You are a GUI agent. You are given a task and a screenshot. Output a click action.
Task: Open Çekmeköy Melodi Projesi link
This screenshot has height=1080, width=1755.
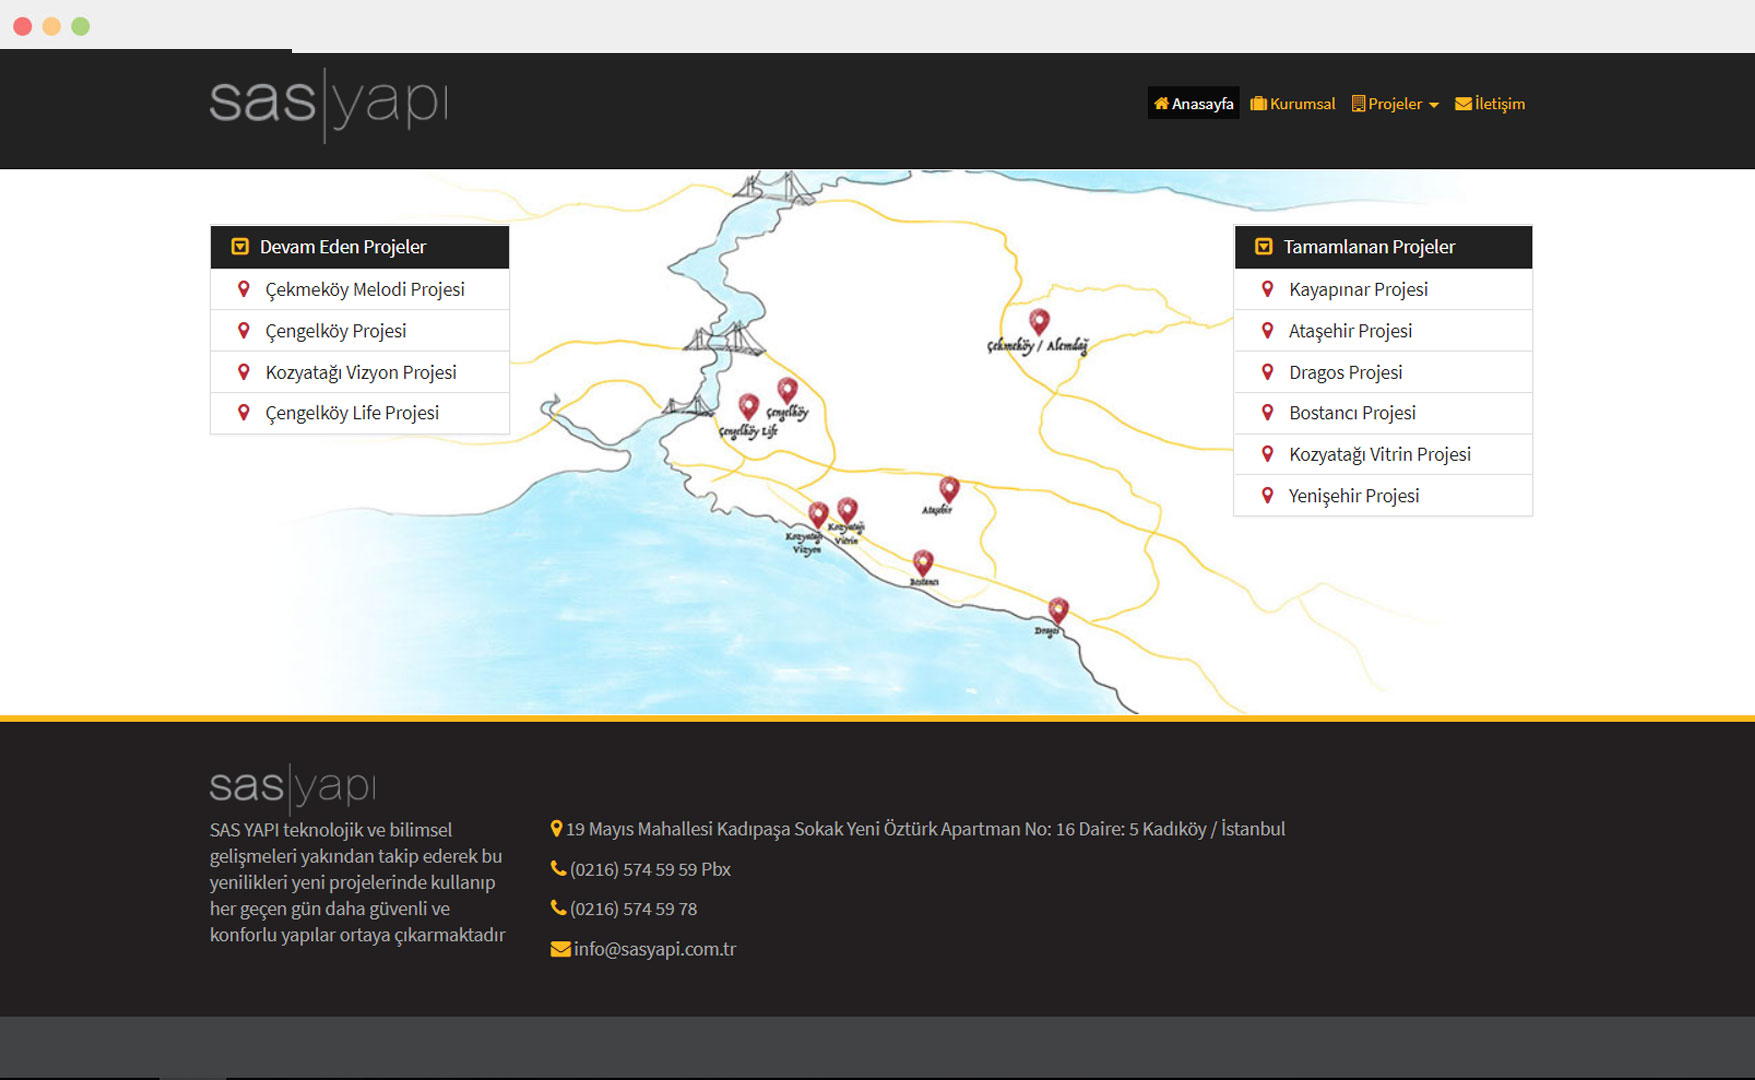click(x=364, y=290)
